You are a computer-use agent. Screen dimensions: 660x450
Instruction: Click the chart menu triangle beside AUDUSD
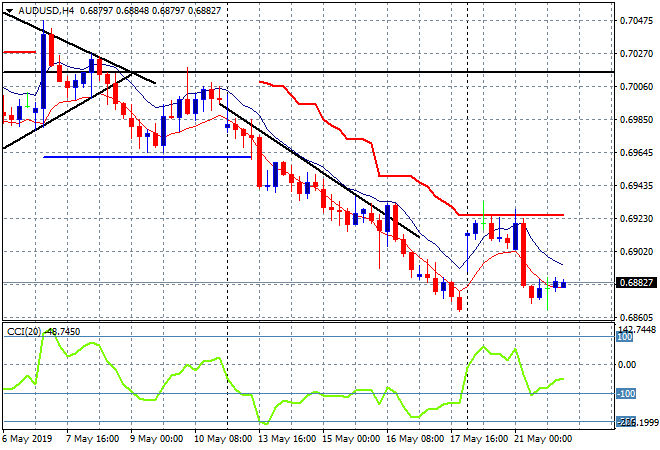pos(9,11)
